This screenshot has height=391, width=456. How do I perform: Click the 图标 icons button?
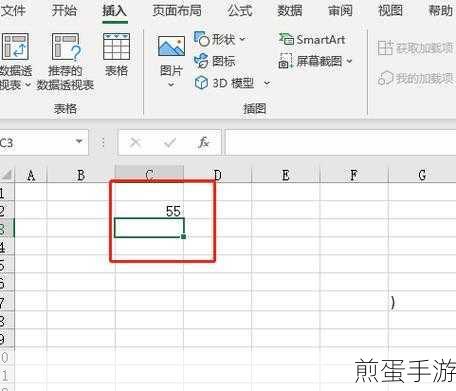[x=215, y=61]
